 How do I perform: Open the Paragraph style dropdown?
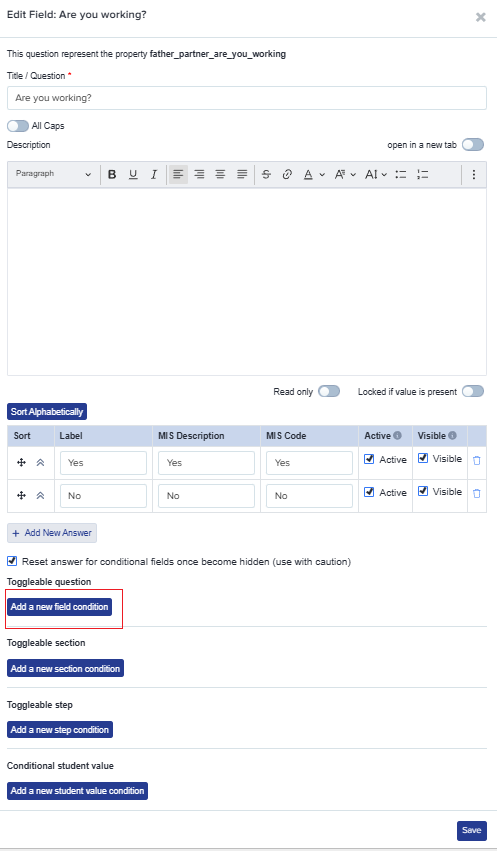(54, 174)
